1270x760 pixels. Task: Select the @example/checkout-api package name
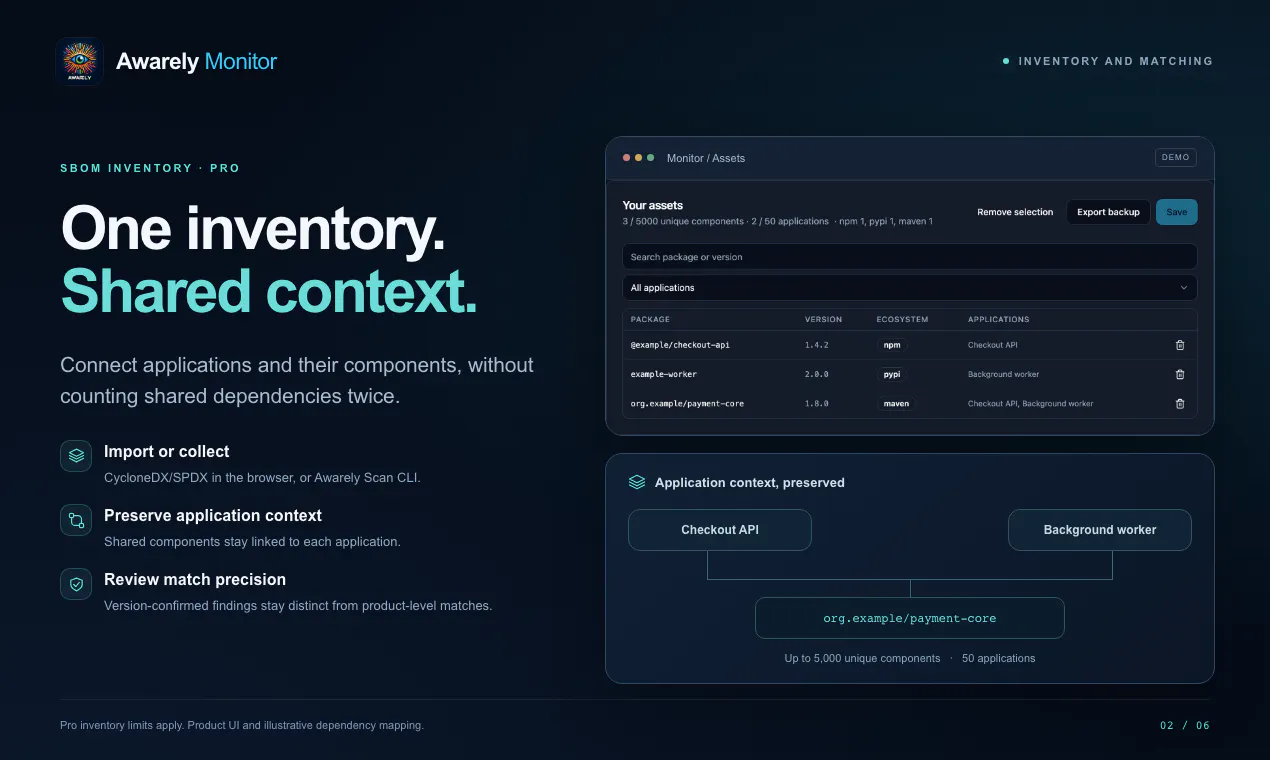pyautogui.click(x=680, y=345)
